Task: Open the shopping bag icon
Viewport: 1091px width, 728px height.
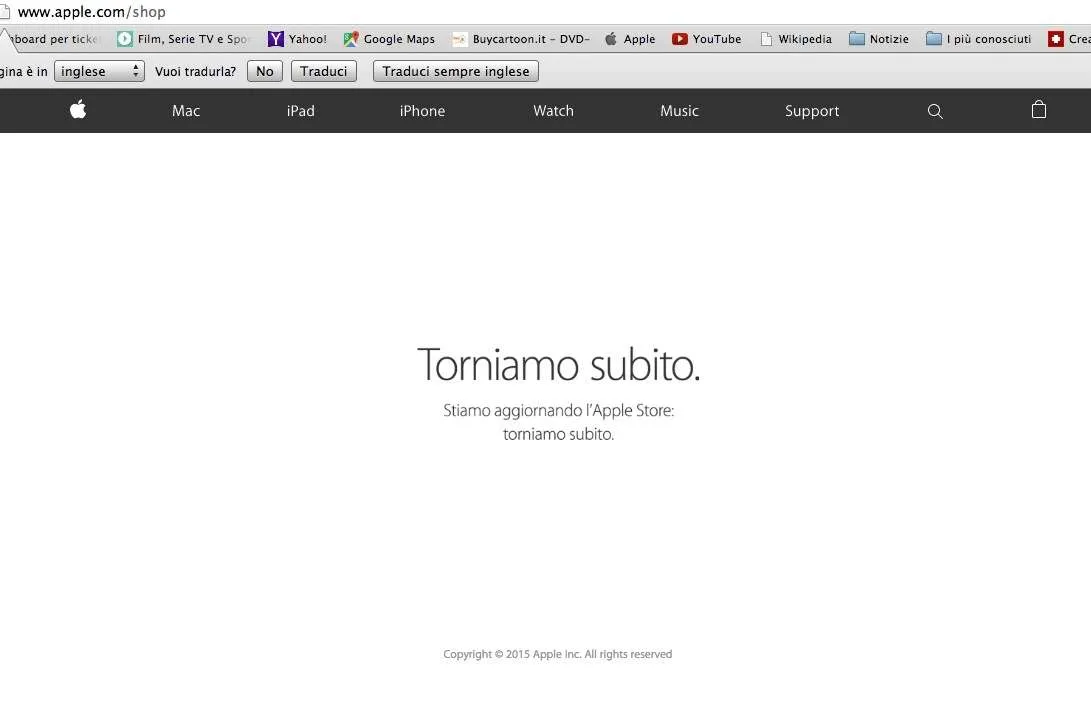Action: tap(1039, 109)
